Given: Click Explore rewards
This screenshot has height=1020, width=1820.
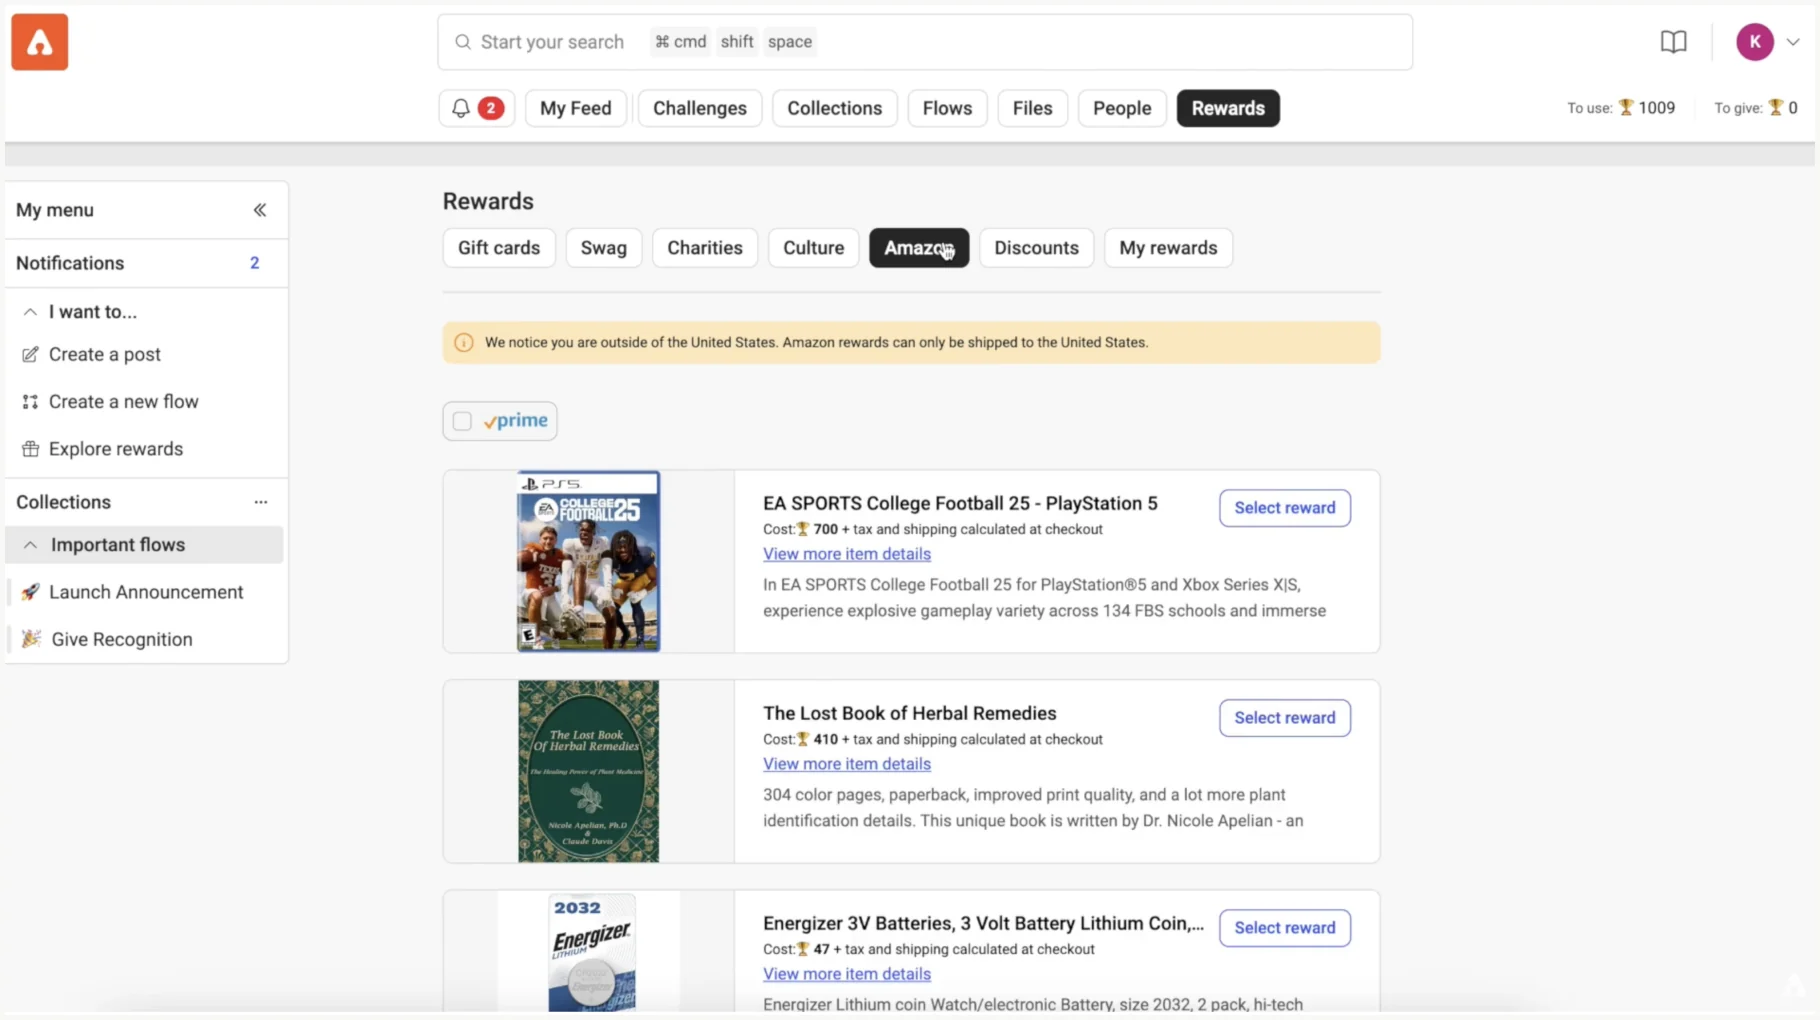Looking at the screenshot, I should coord(116,449).
